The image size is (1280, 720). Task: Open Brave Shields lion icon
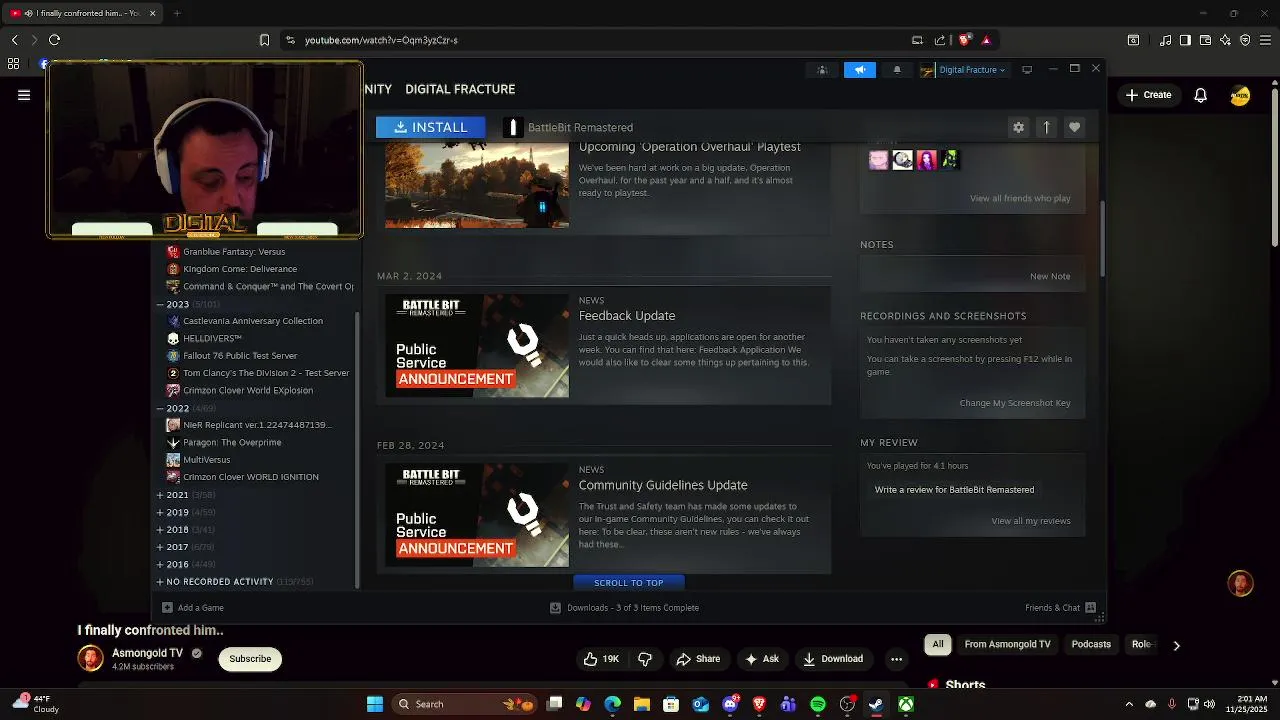click(x=964, y=40)
